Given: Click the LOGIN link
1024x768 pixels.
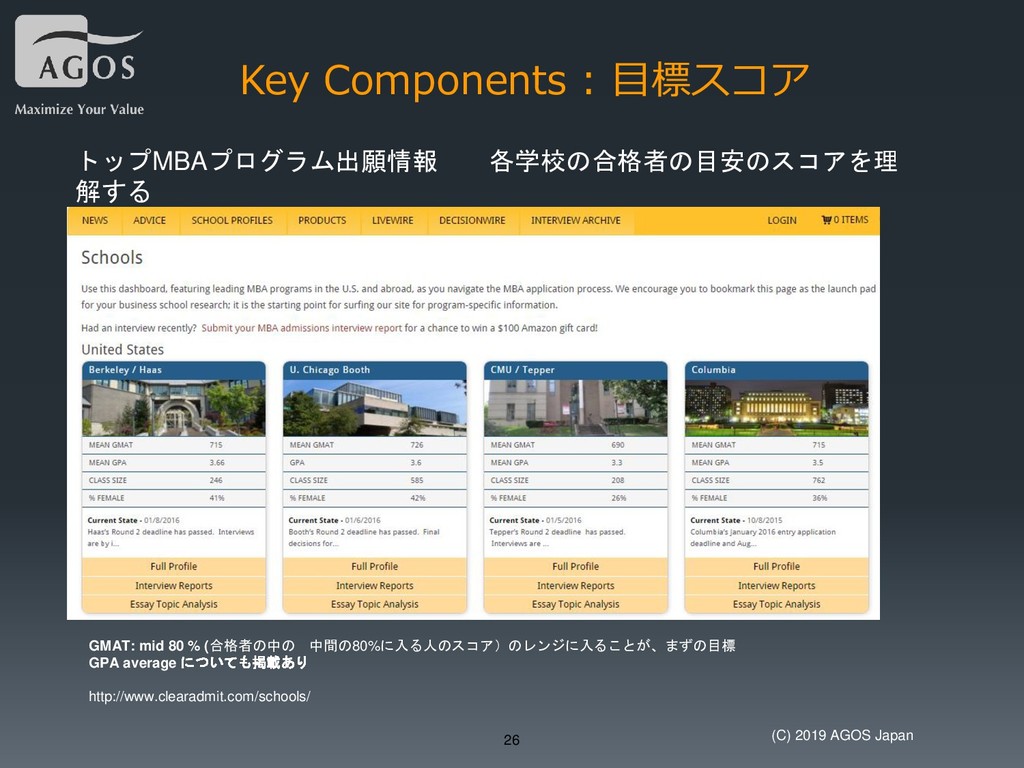Looking at the screenshot, I should [x=782, y=221].
